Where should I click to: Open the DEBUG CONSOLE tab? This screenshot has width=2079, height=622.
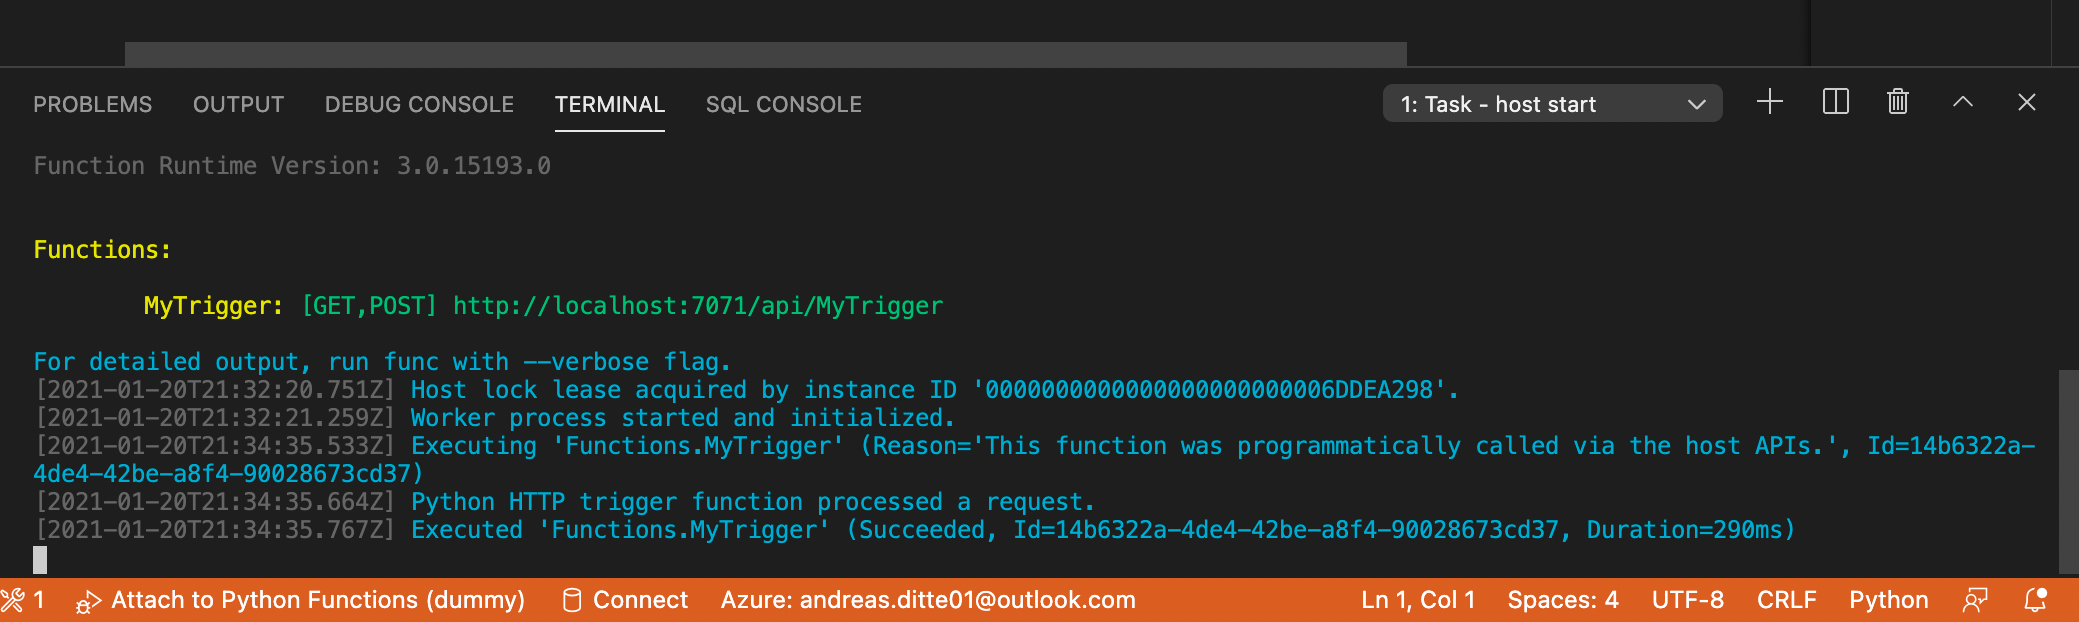click(419, 105)
